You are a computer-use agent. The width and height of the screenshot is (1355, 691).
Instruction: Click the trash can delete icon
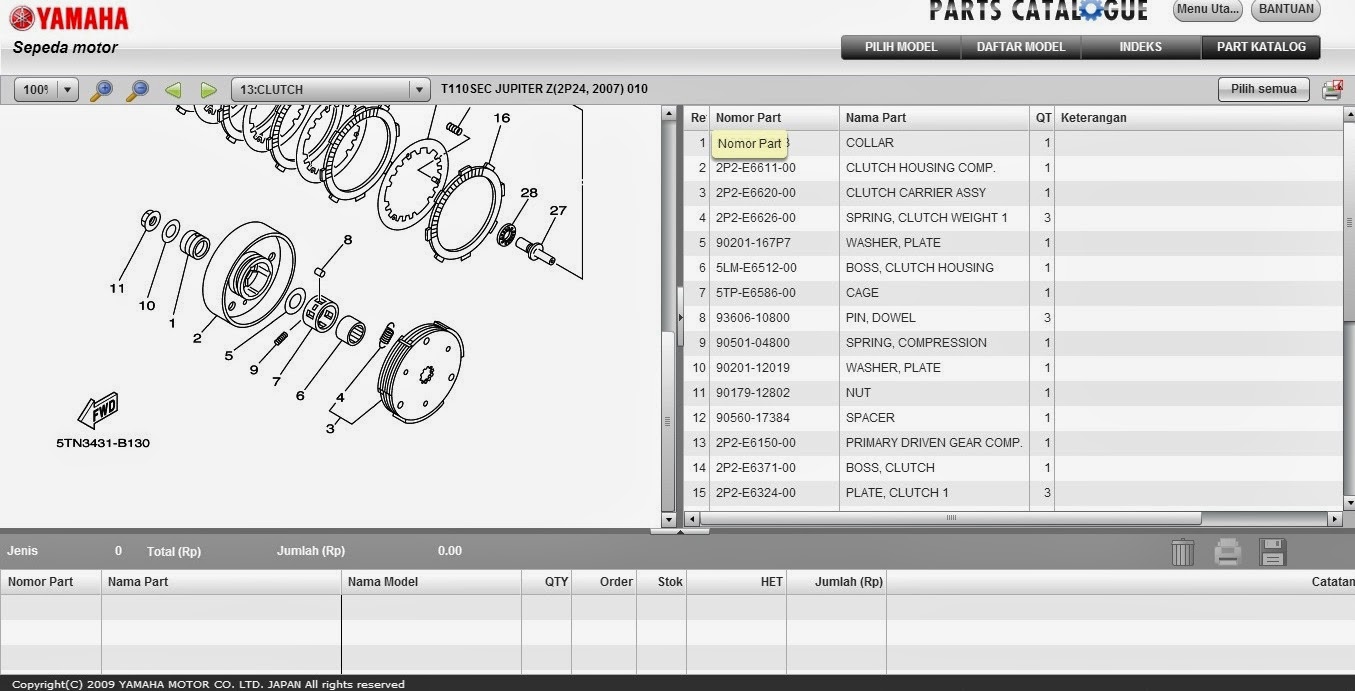1182,552
